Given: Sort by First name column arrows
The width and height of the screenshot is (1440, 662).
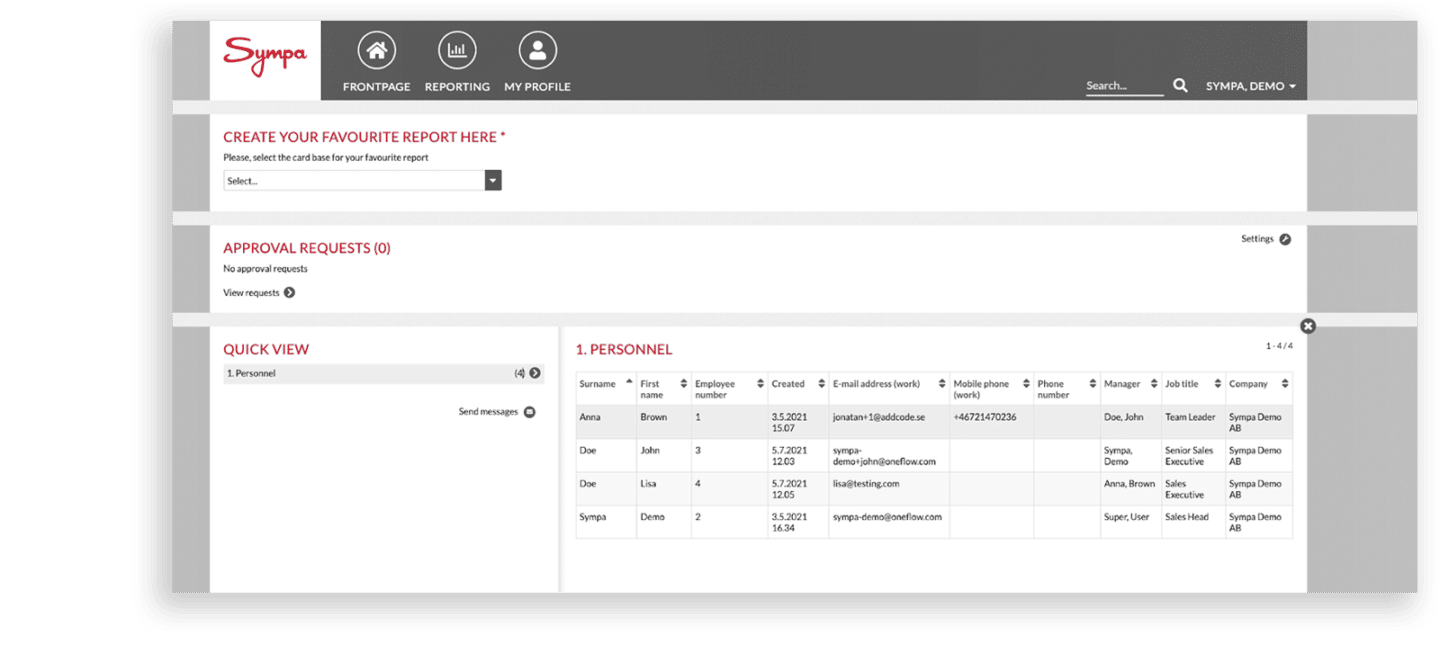Looking at the screenshot, I should (x=684, y=384).
